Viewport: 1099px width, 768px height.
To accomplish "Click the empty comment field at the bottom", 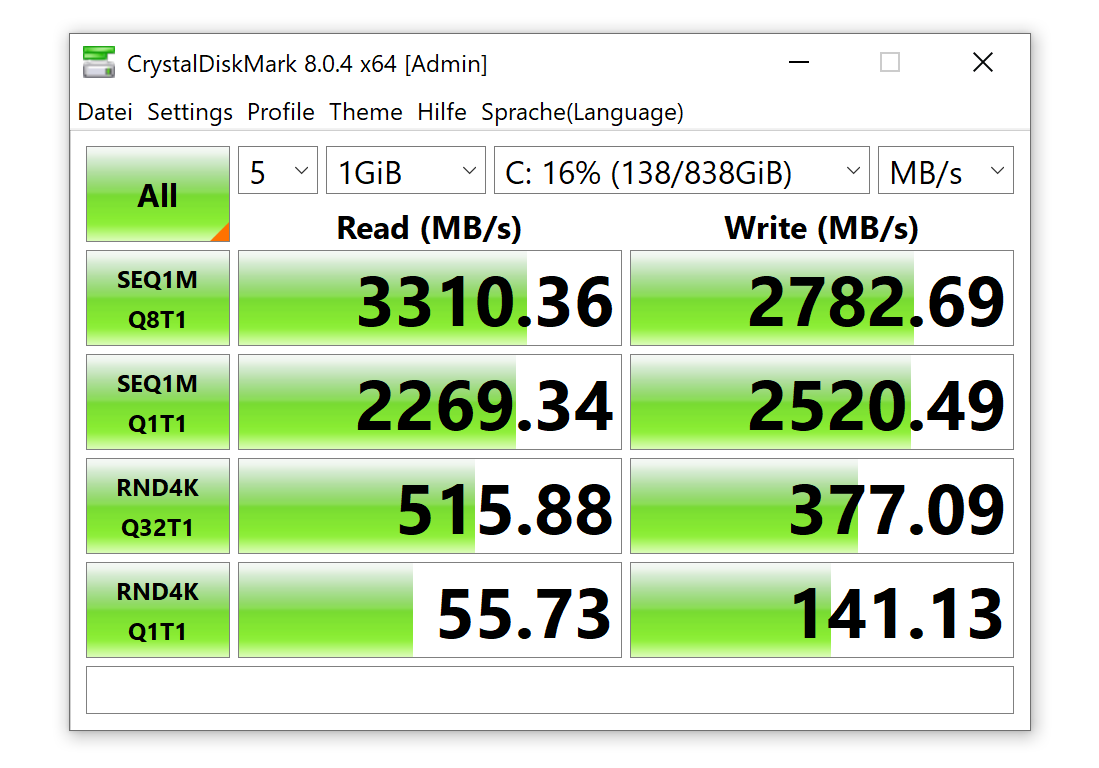I will point(550,690).
